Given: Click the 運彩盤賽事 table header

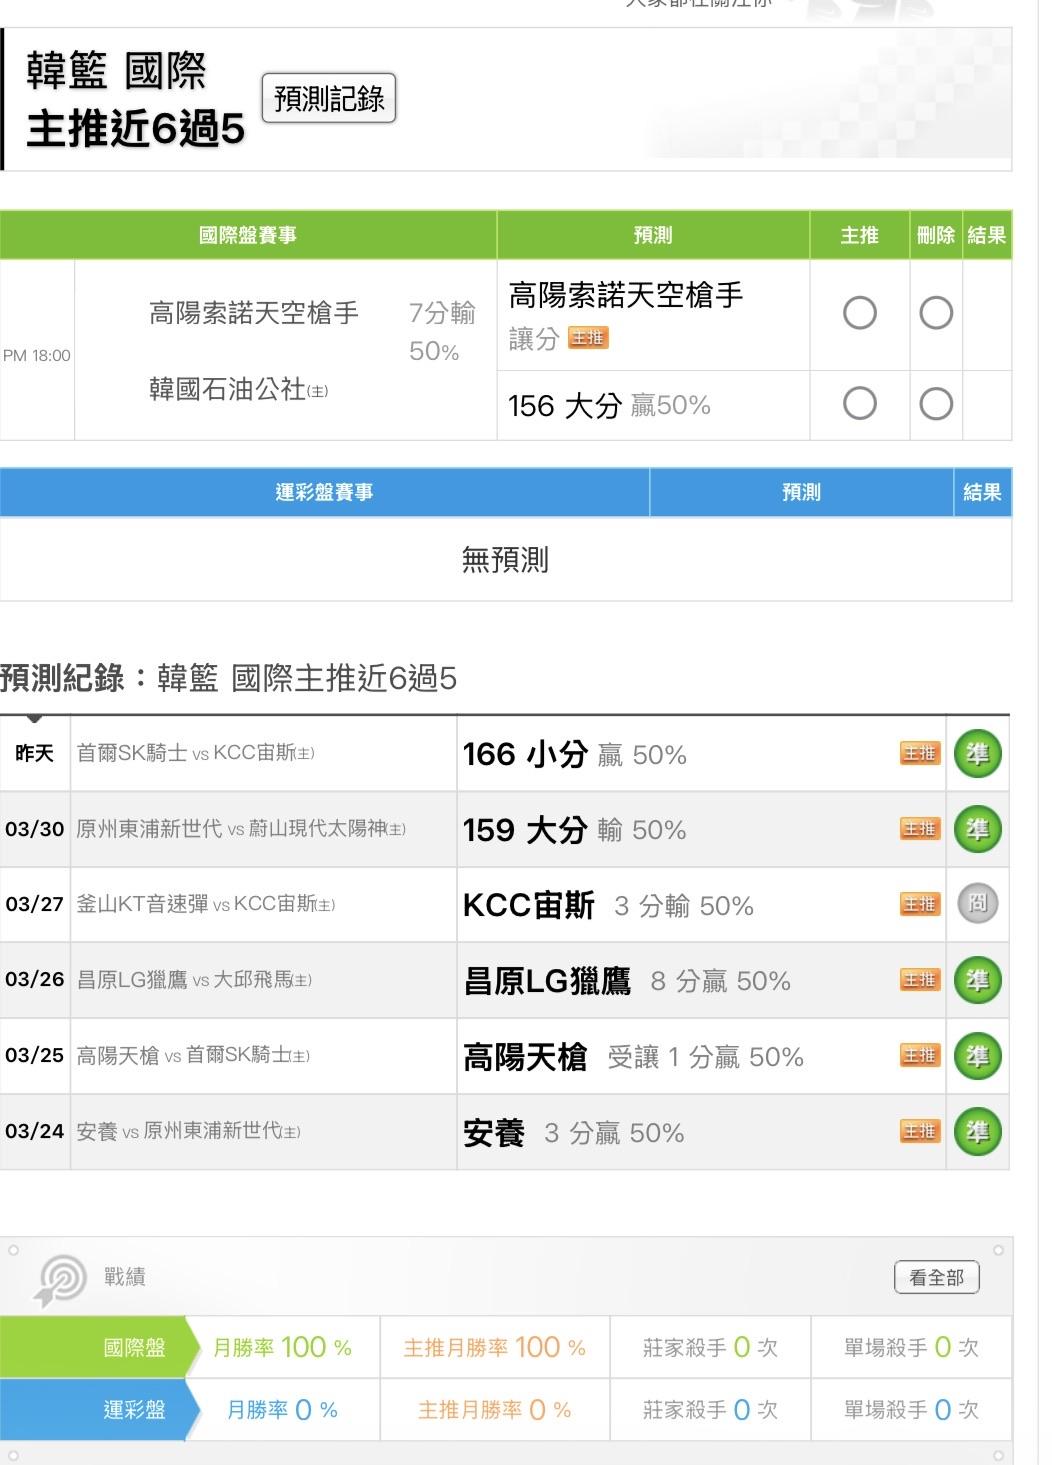Looking at the screenshot, I should click(324, 492).
